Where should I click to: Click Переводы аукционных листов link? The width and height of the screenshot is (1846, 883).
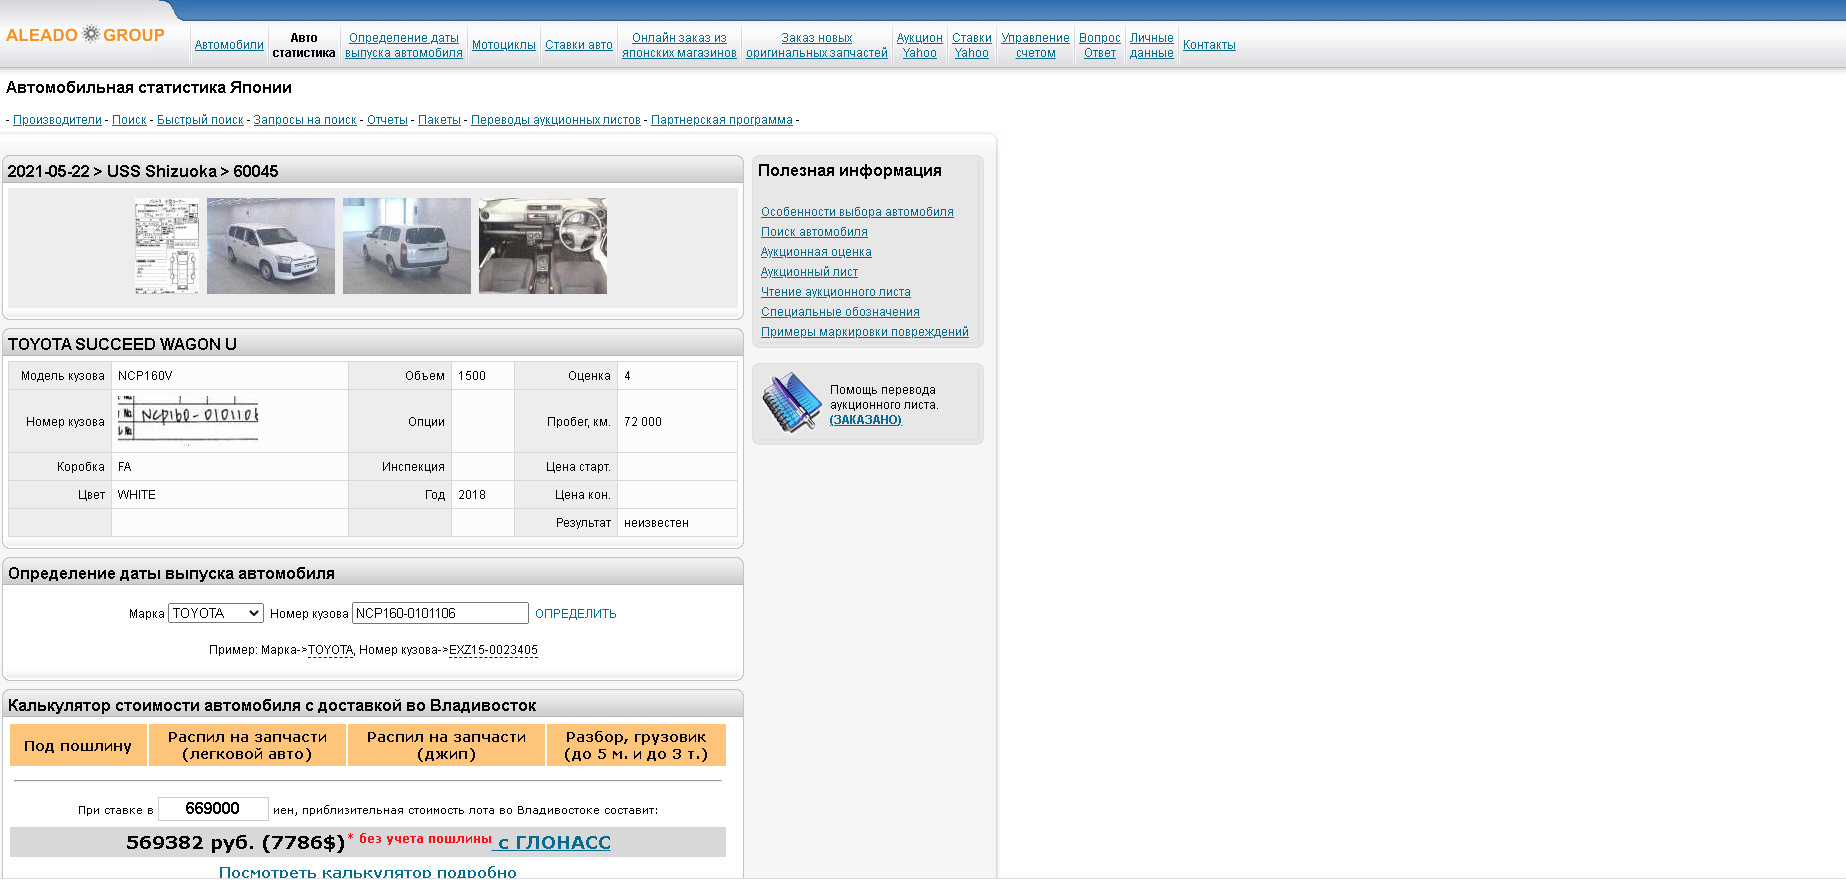556,120
